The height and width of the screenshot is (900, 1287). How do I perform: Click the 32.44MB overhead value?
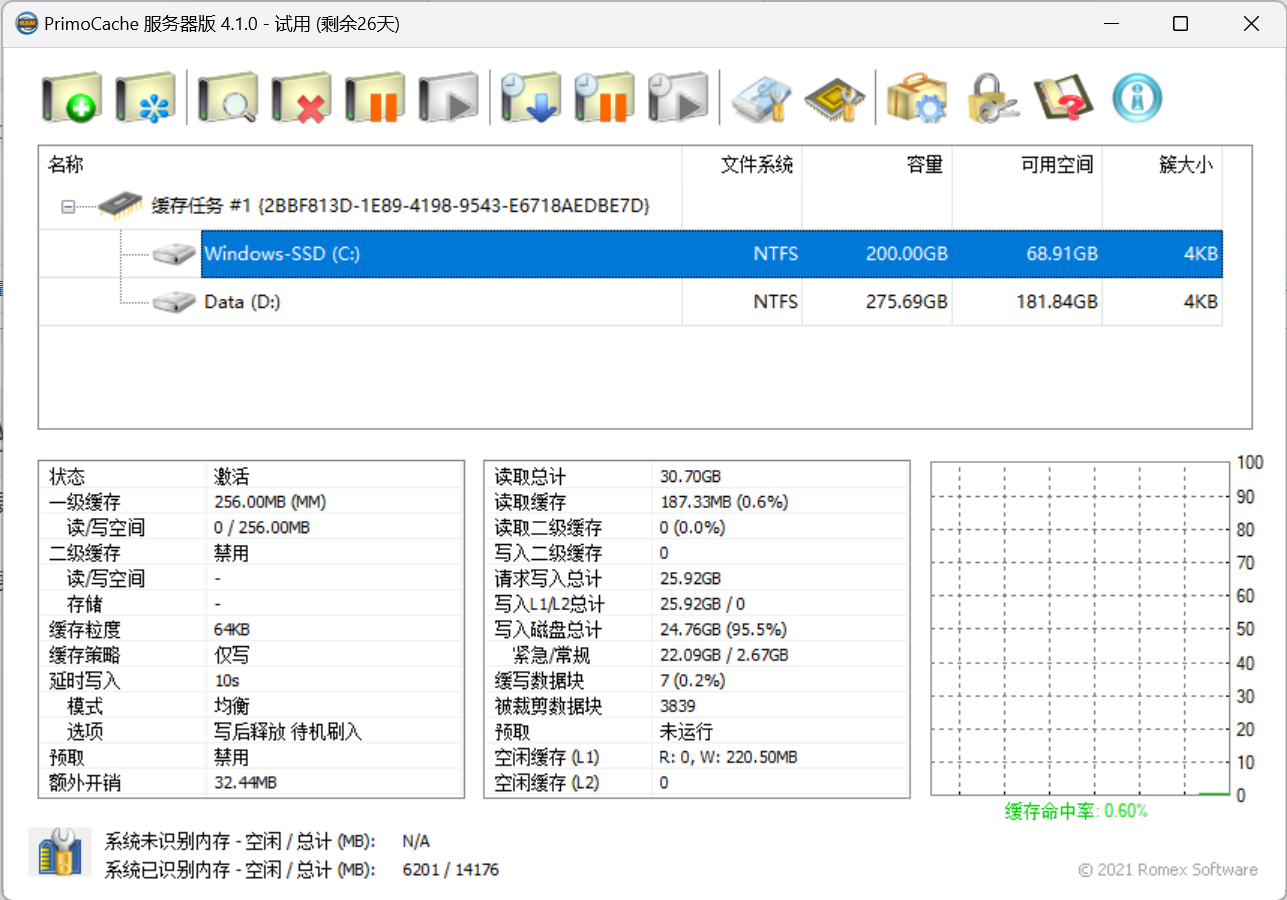coord(245,783)
